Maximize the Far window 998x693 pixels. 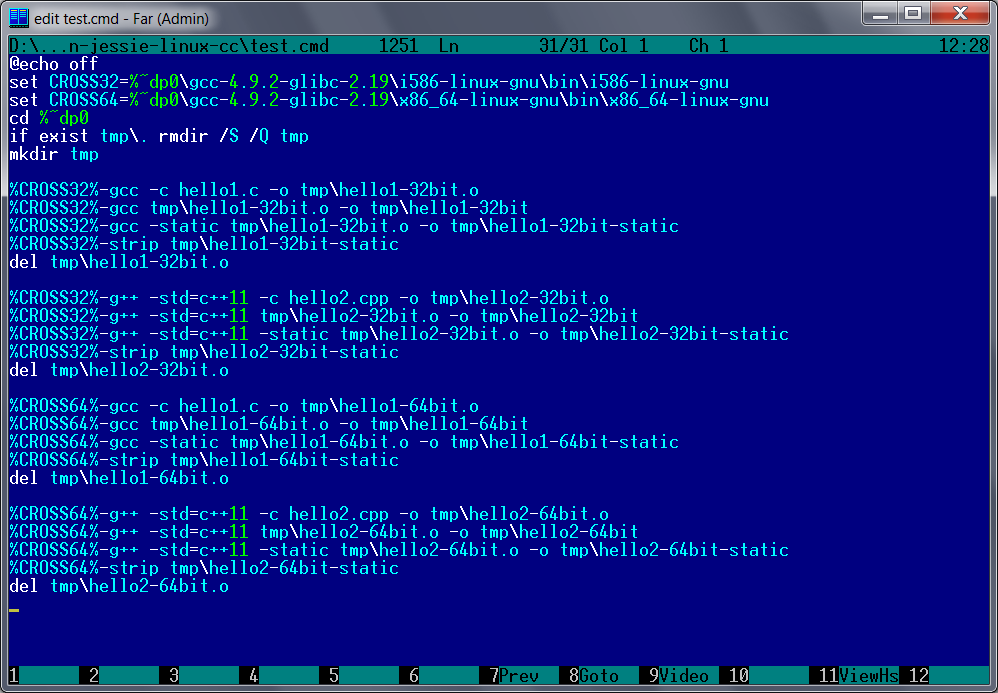[x=913, y=13]
